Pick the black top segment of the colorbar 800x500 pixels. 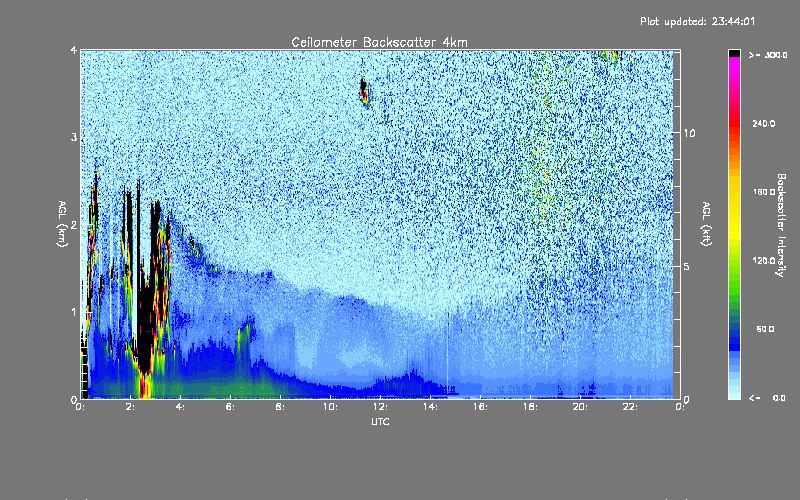pyautogui.click(x=734, y=53)
